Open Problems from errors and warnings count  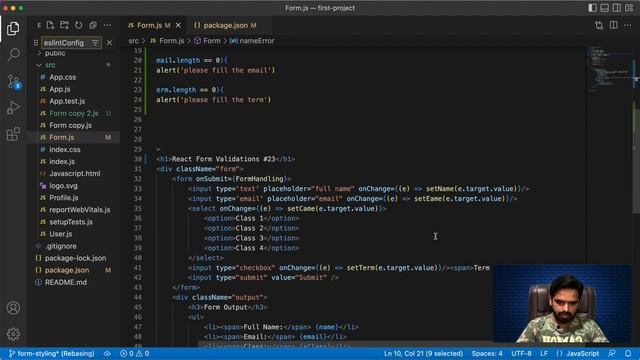134,353
